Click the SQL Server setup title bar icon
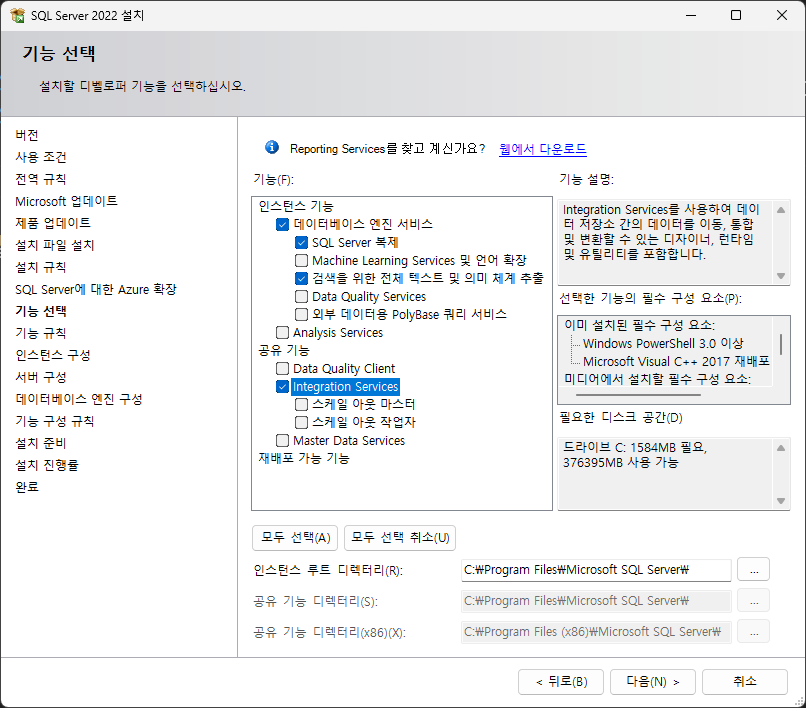Viewport: 806px width, 708px height. click(17, 15)
